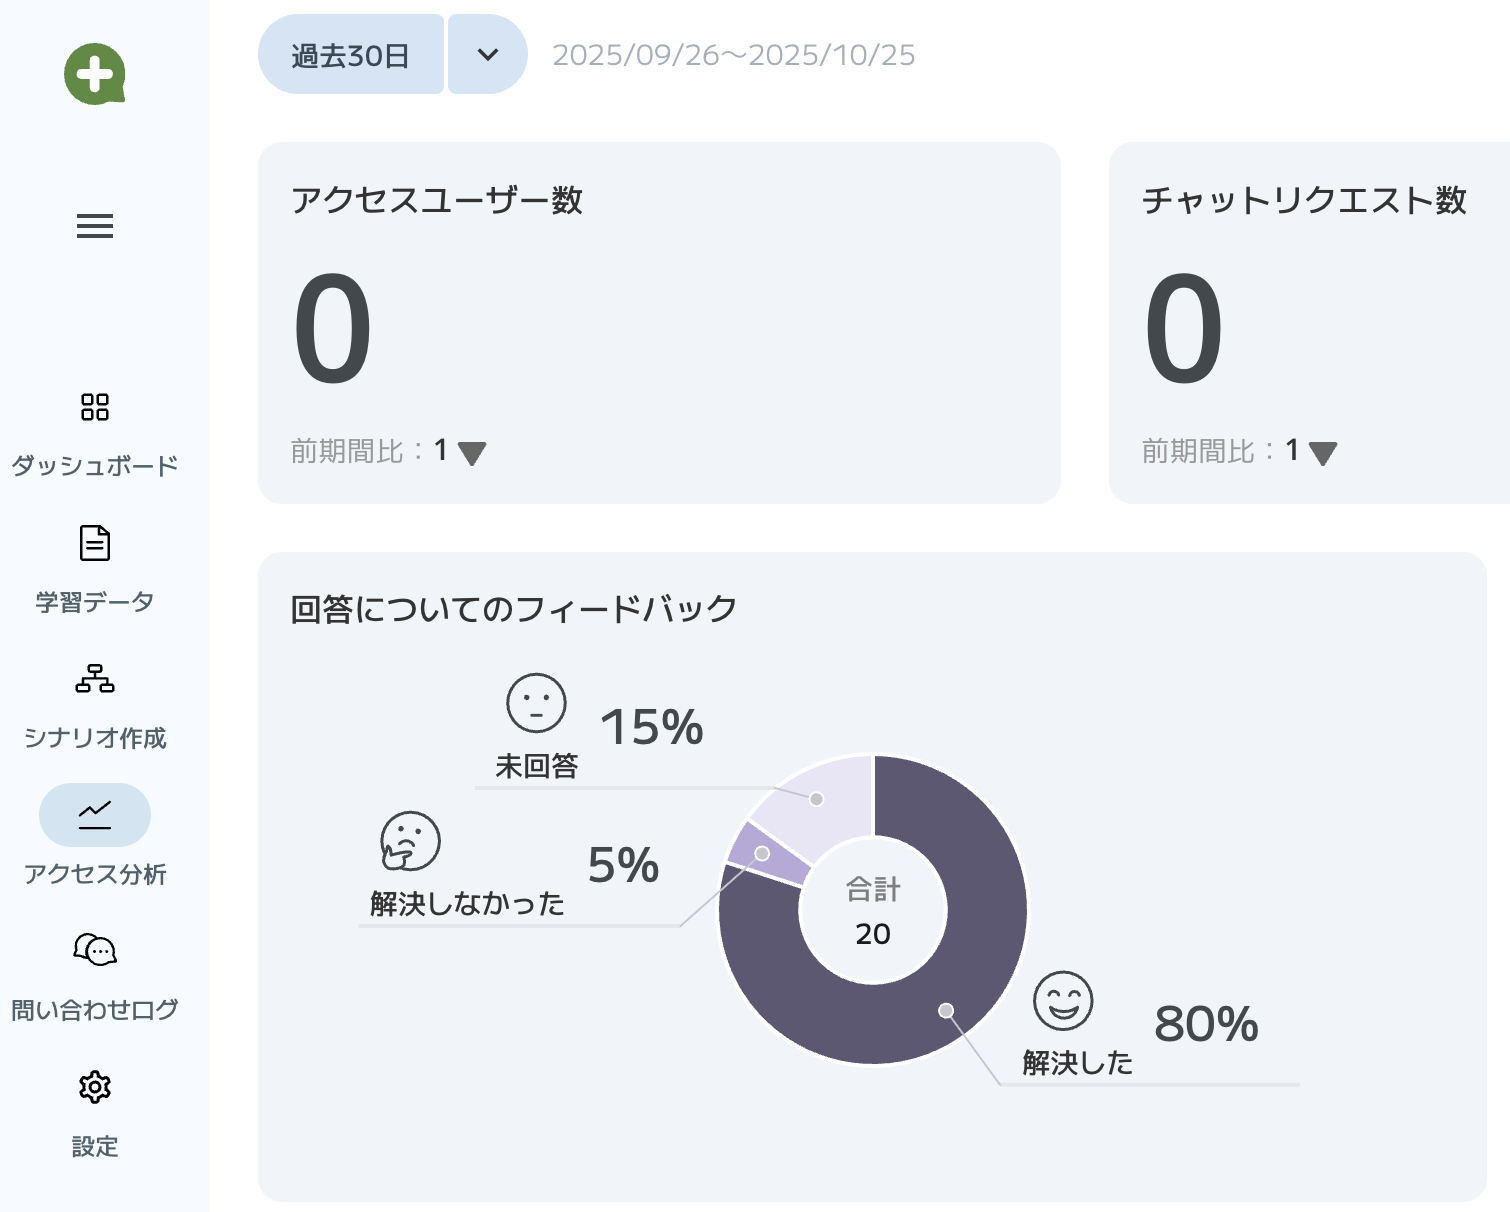Open the シナリオ作成 flowchart icon
The width and height of the screenshot is (1510, 1212).
pos(95,679)
